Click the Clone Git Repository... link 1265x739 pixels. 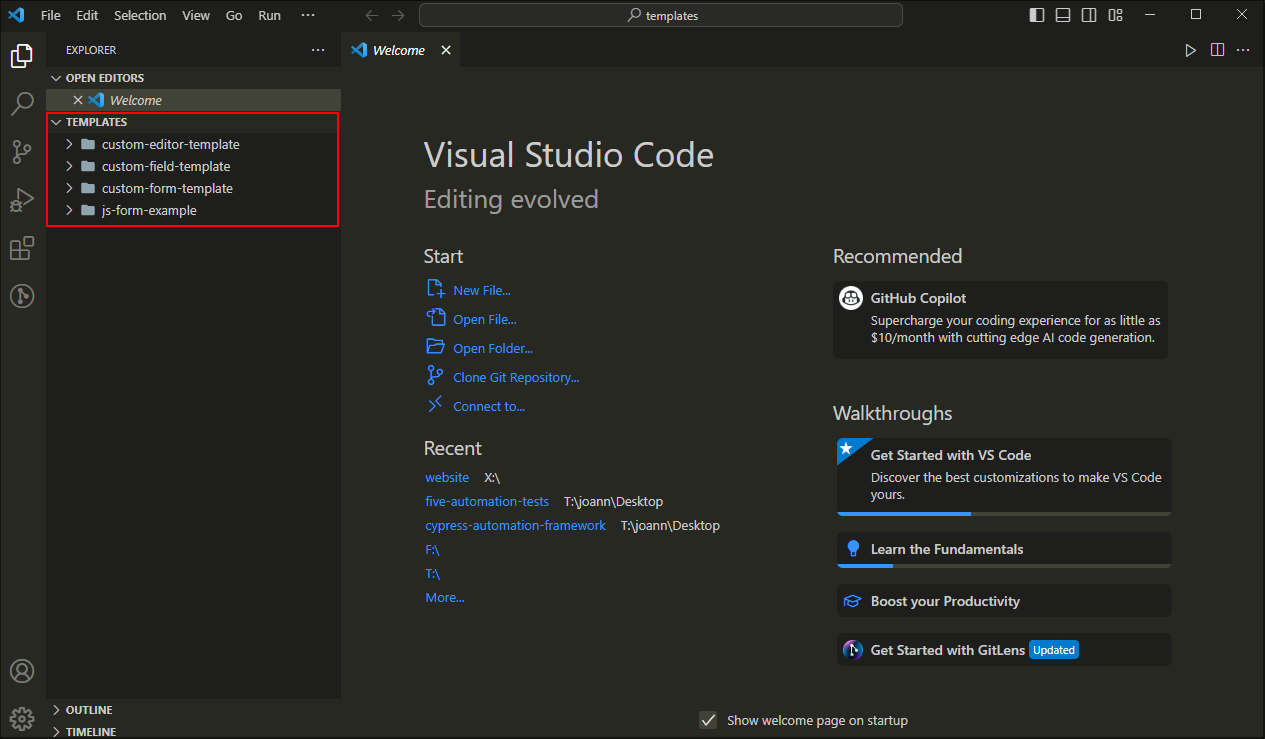click(x=516, y=377)
